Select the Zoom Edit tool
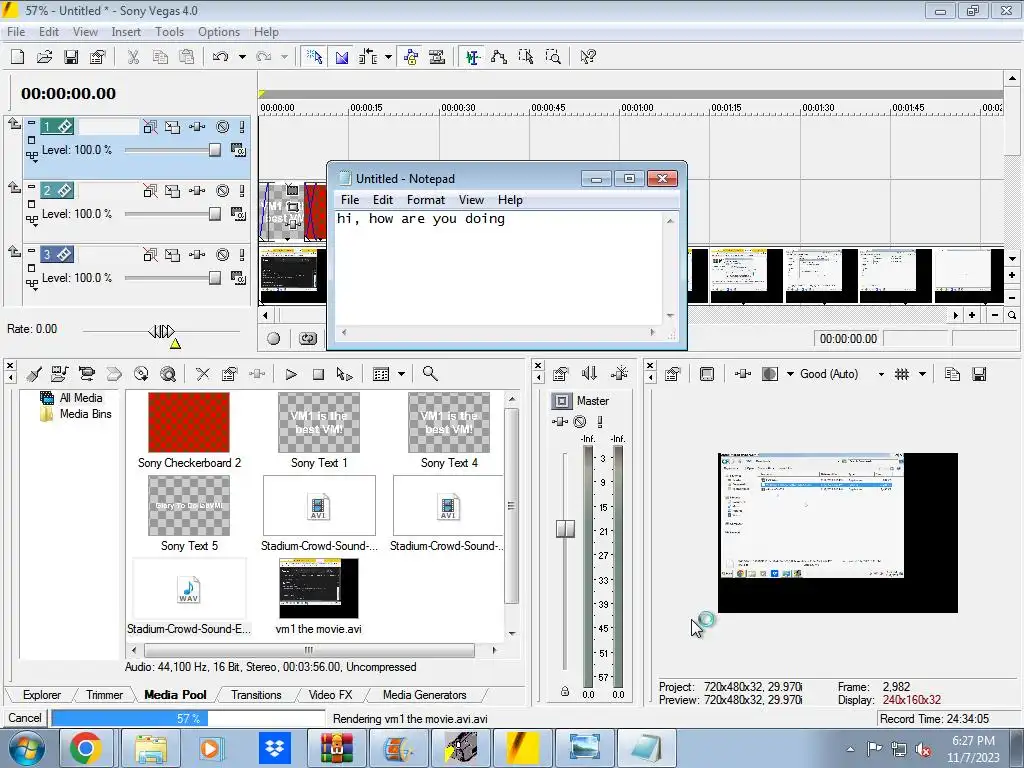The height and width of the screenshot is (768, 1024). tap(552, 57)
